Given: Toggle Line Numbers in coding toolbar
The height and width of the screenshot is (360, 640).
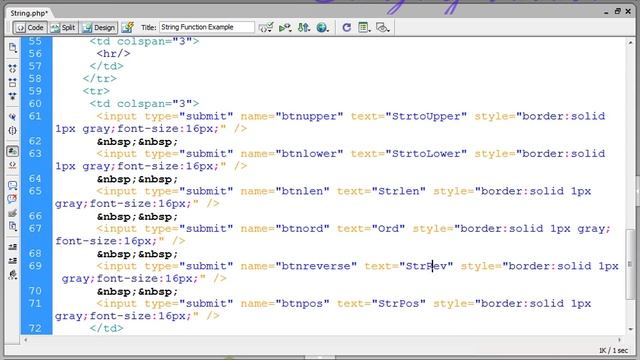Looking at the screenshot, I should pyautogui.click(x=13, y=151).
